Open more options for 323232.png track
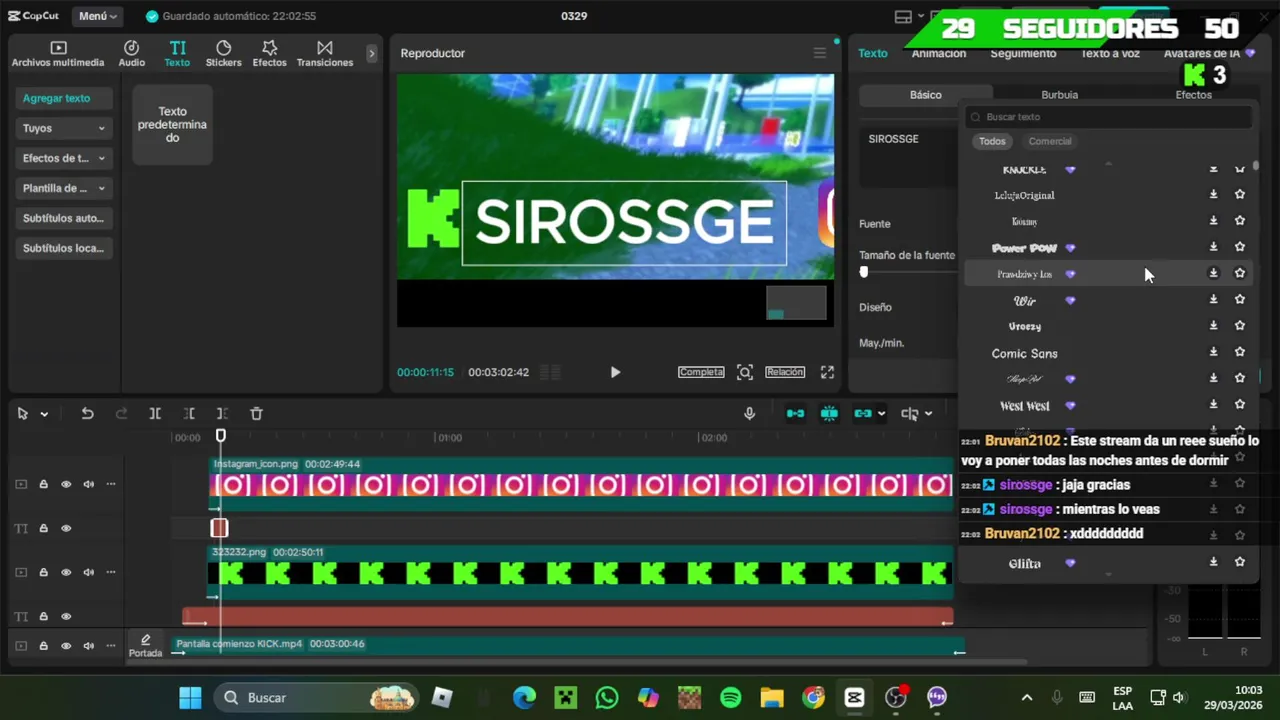Image resolution: width=1280 pixels, height=720 pixels. pyautogui.click(x=111, y=572)
